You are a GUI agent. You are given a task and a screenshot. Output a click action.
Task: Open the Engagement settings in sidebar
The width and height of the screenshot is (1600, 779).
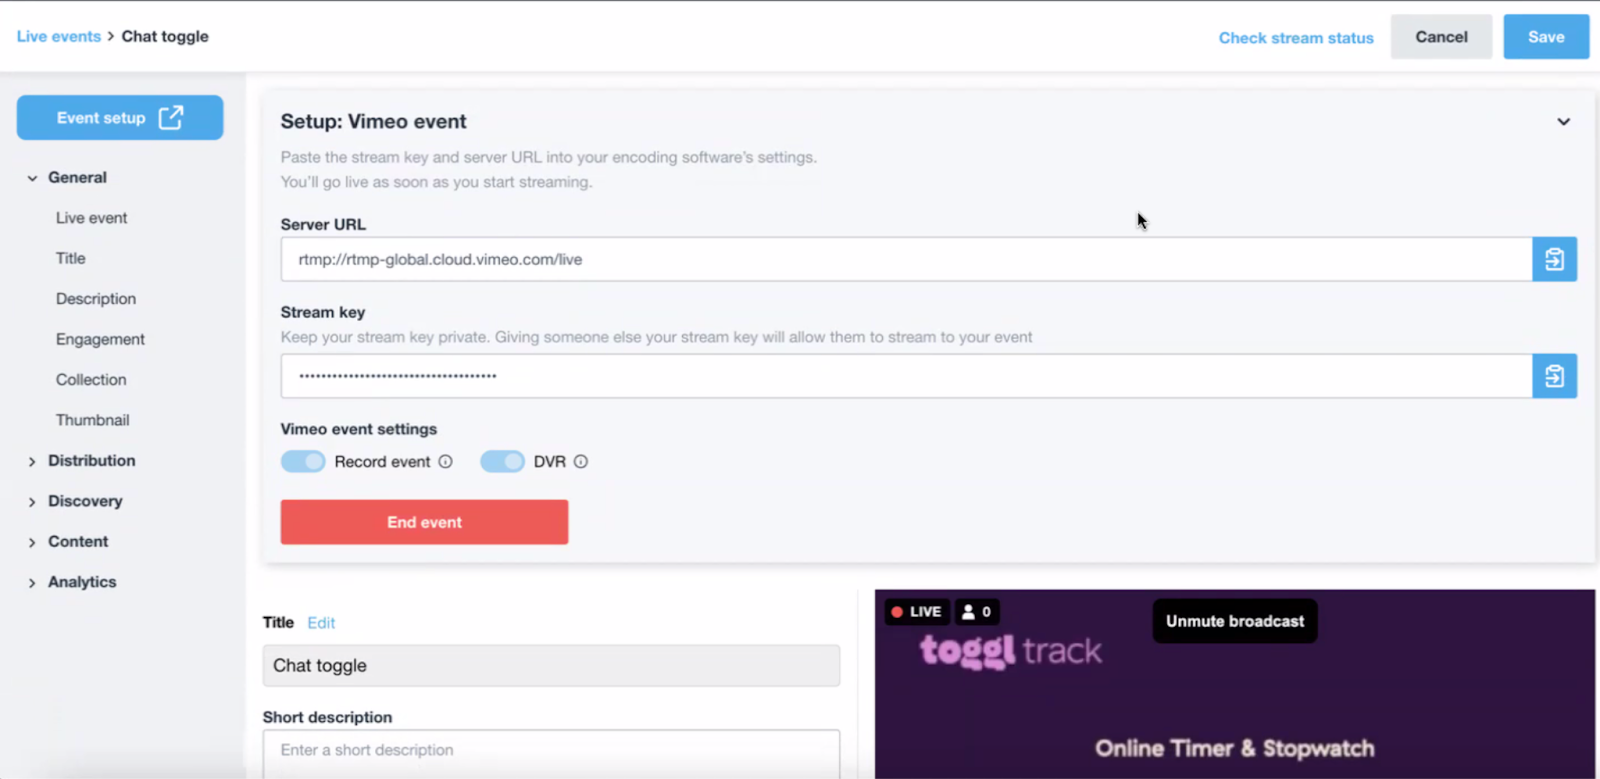click(100, 340)
